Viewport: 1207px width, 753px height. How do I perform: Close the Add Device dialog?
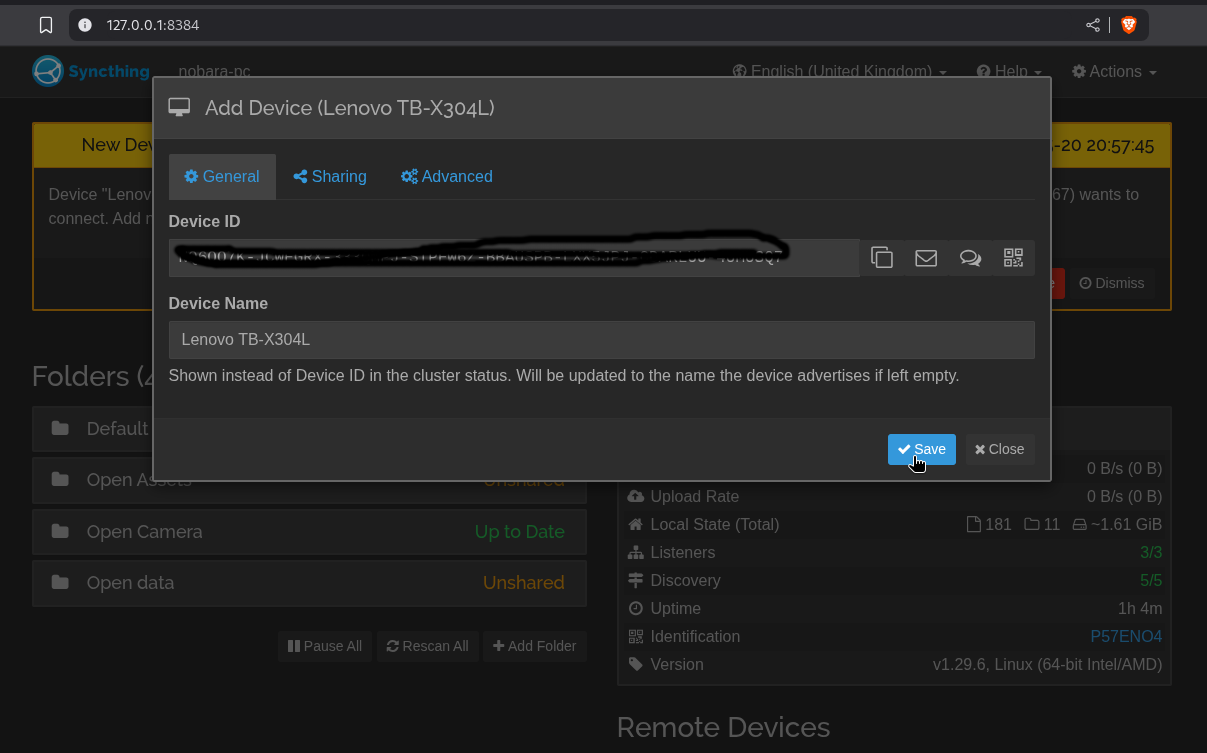(x=1000, y=449)
